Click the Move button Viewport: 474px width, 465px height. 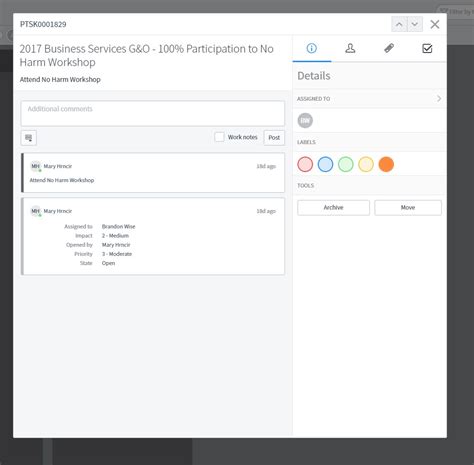[x=408, y=208]
